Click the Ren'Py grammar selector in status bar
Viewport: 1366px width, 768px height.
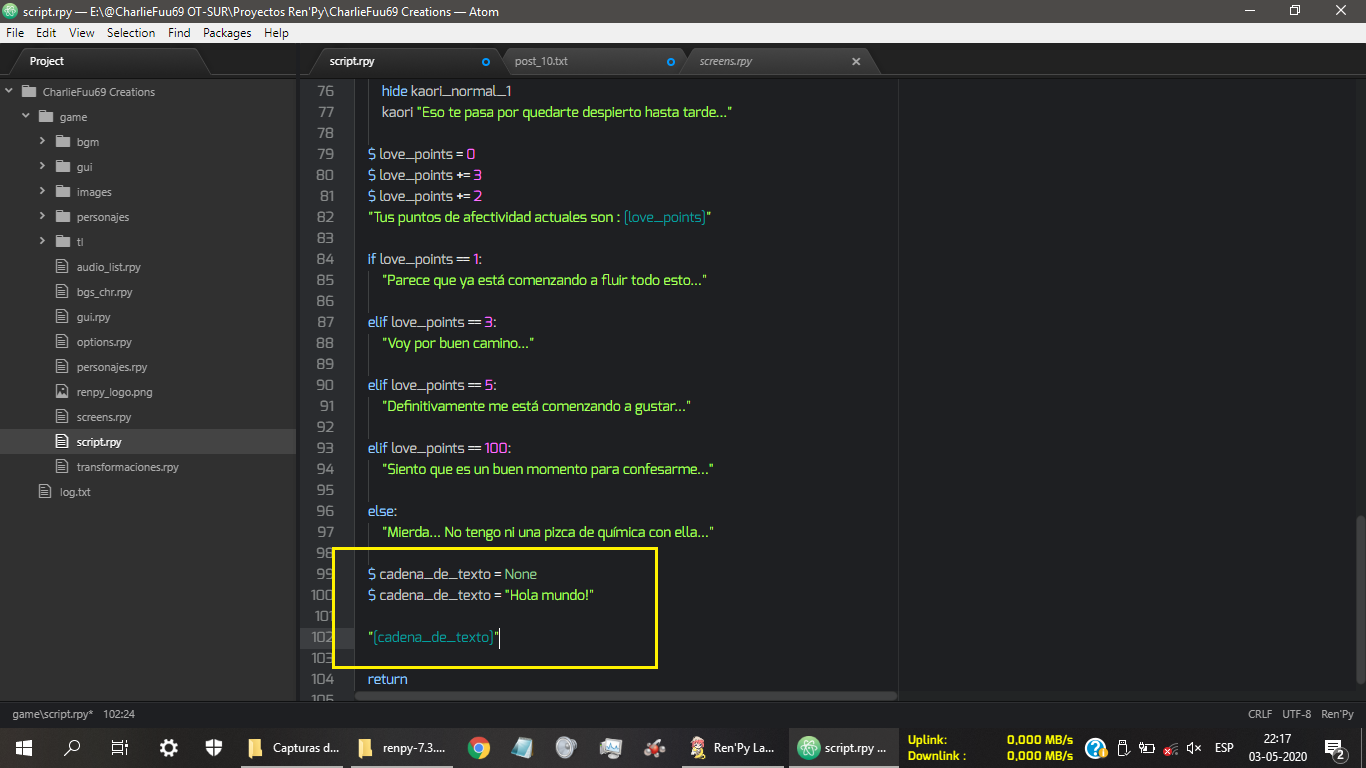1337,714
